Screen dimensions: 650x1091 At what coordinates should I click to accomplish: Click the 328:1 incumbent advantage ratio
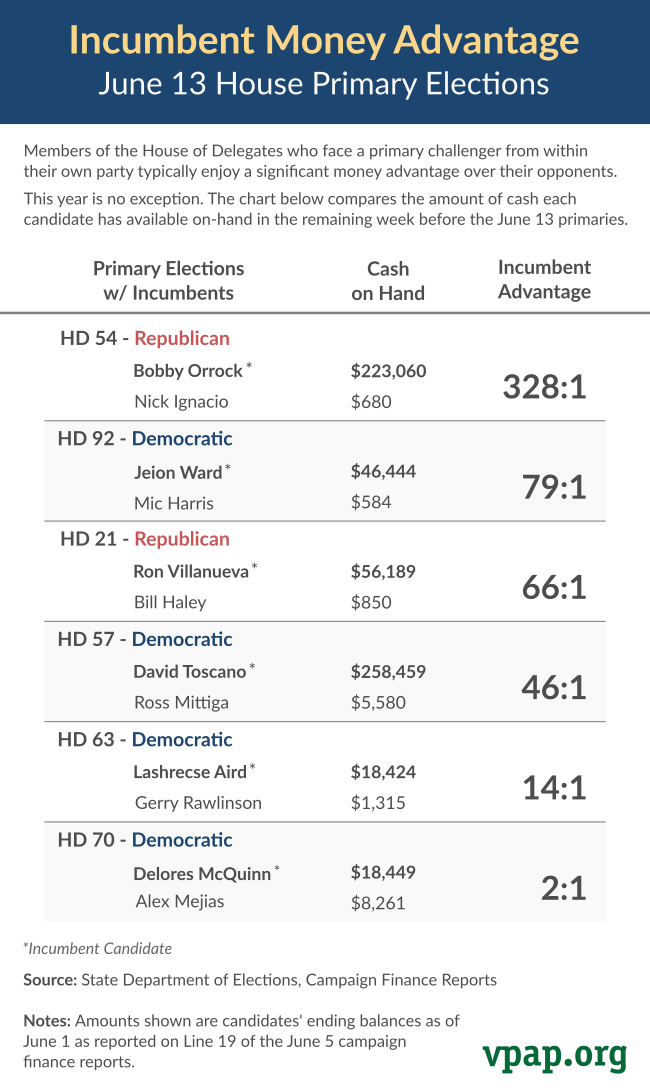(x=544, y=386)
